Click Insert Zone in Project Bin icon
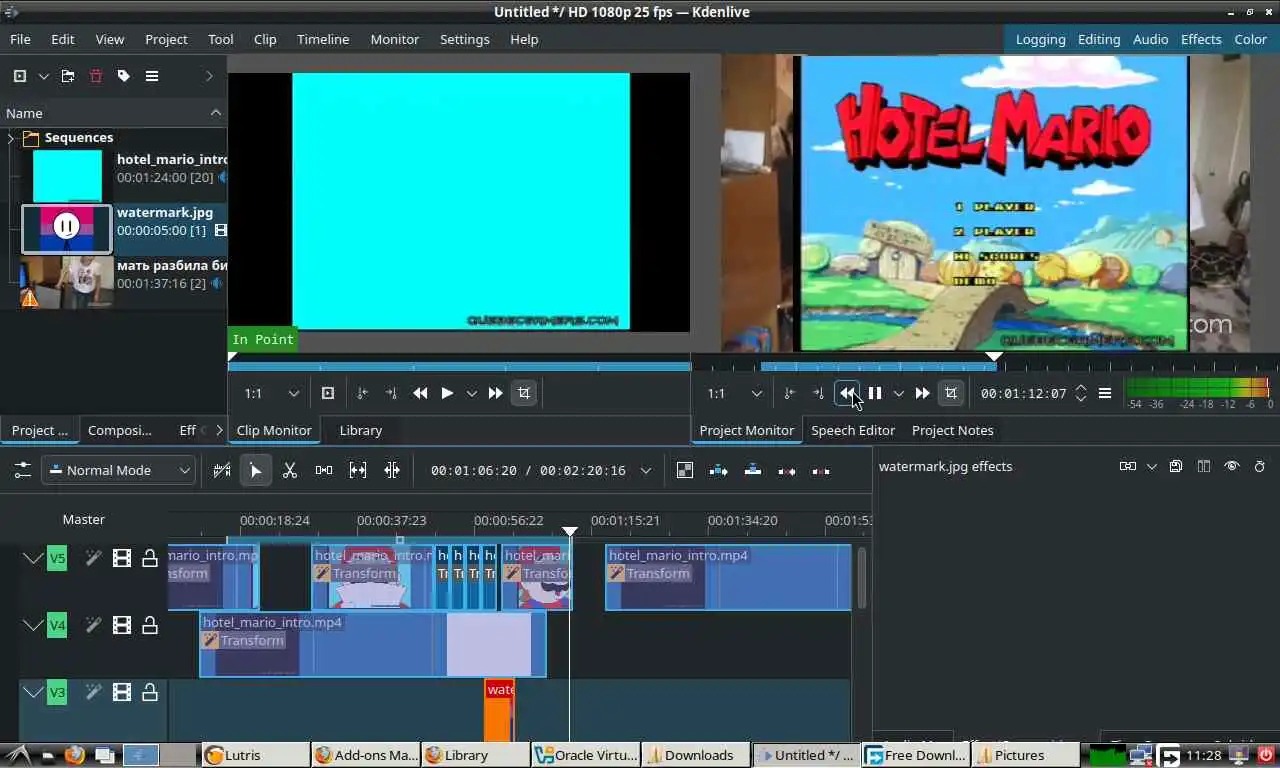Viewport: 1280px width, 768px height. 328,393
